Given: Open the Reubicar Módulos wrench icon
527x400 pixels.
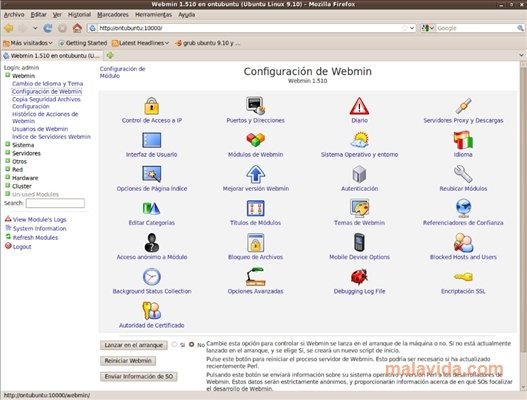Looking at the screenshot, I should point(463,174).
